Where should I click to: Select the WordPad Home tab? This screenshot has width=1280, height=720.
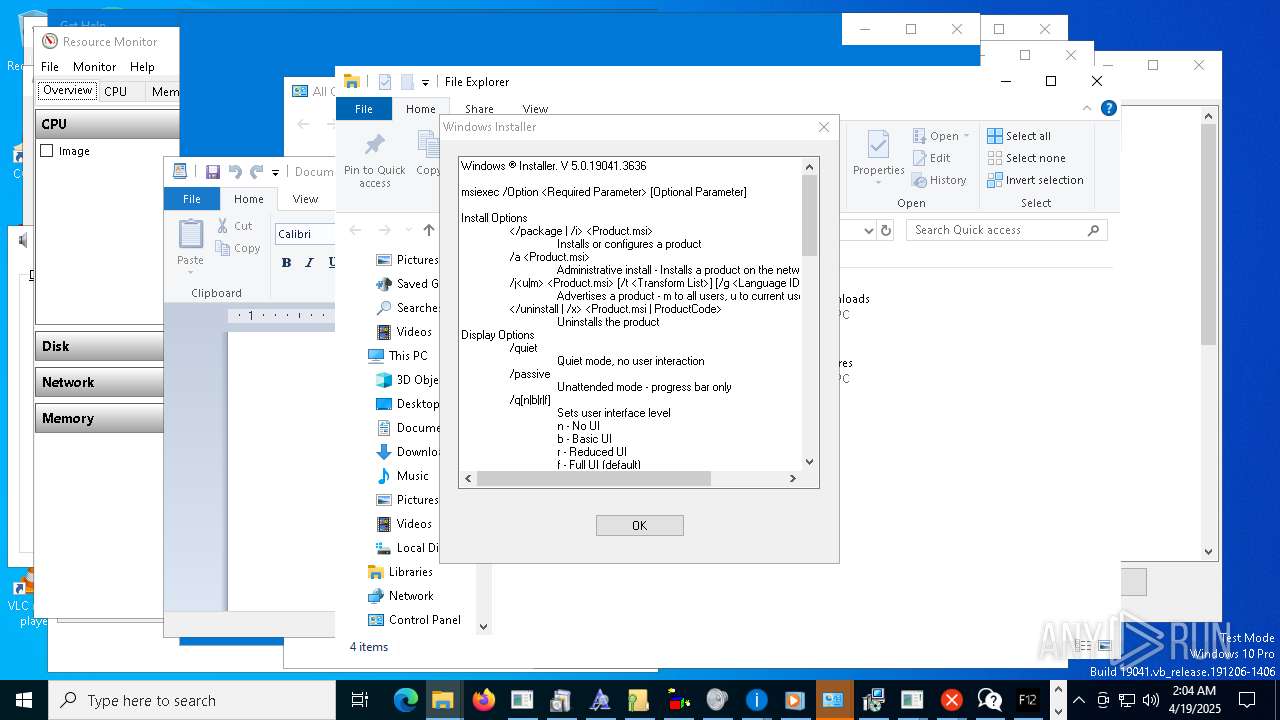[x=248, y=199]
